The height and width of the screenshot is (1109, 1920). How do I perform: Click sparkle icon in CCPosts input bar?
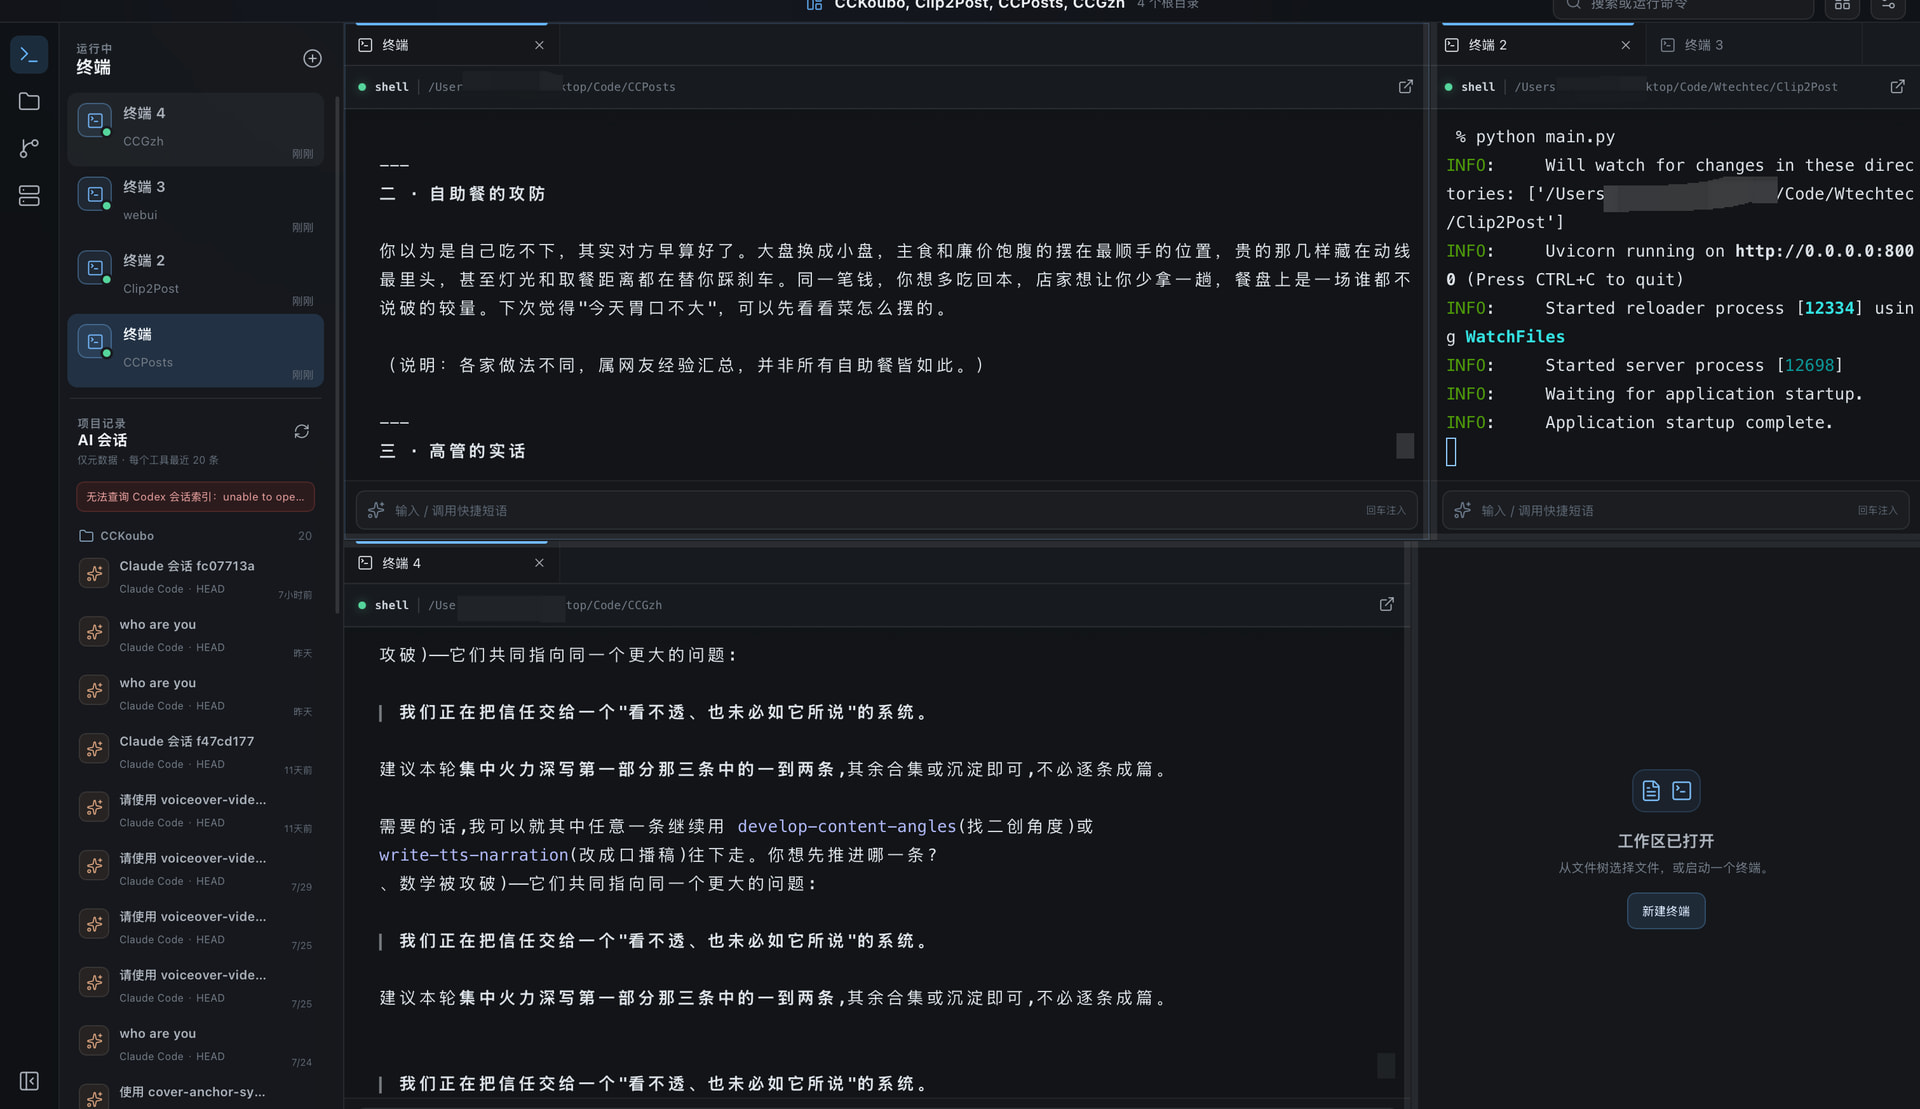click(x=376, y=510)
